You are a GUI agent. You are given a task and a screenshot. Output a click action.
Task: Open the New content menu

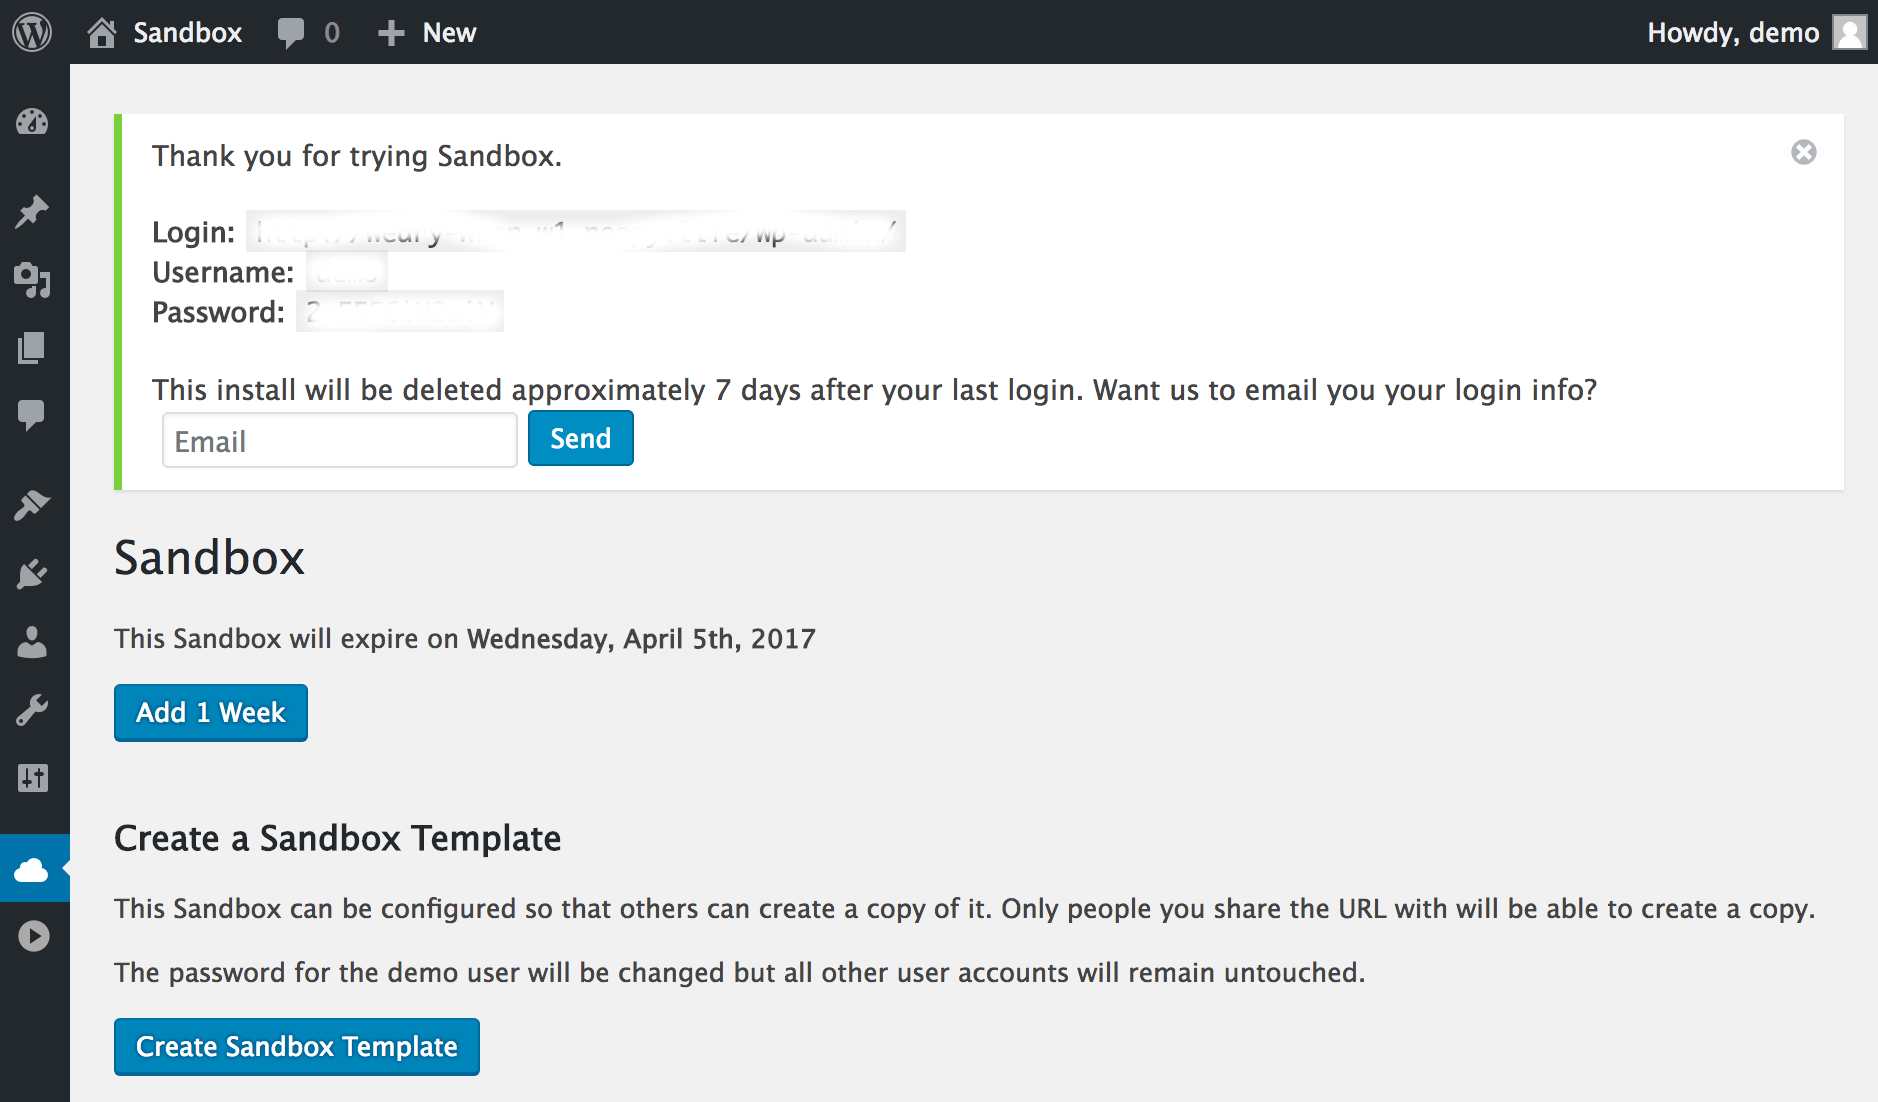[x=427, y=33]
